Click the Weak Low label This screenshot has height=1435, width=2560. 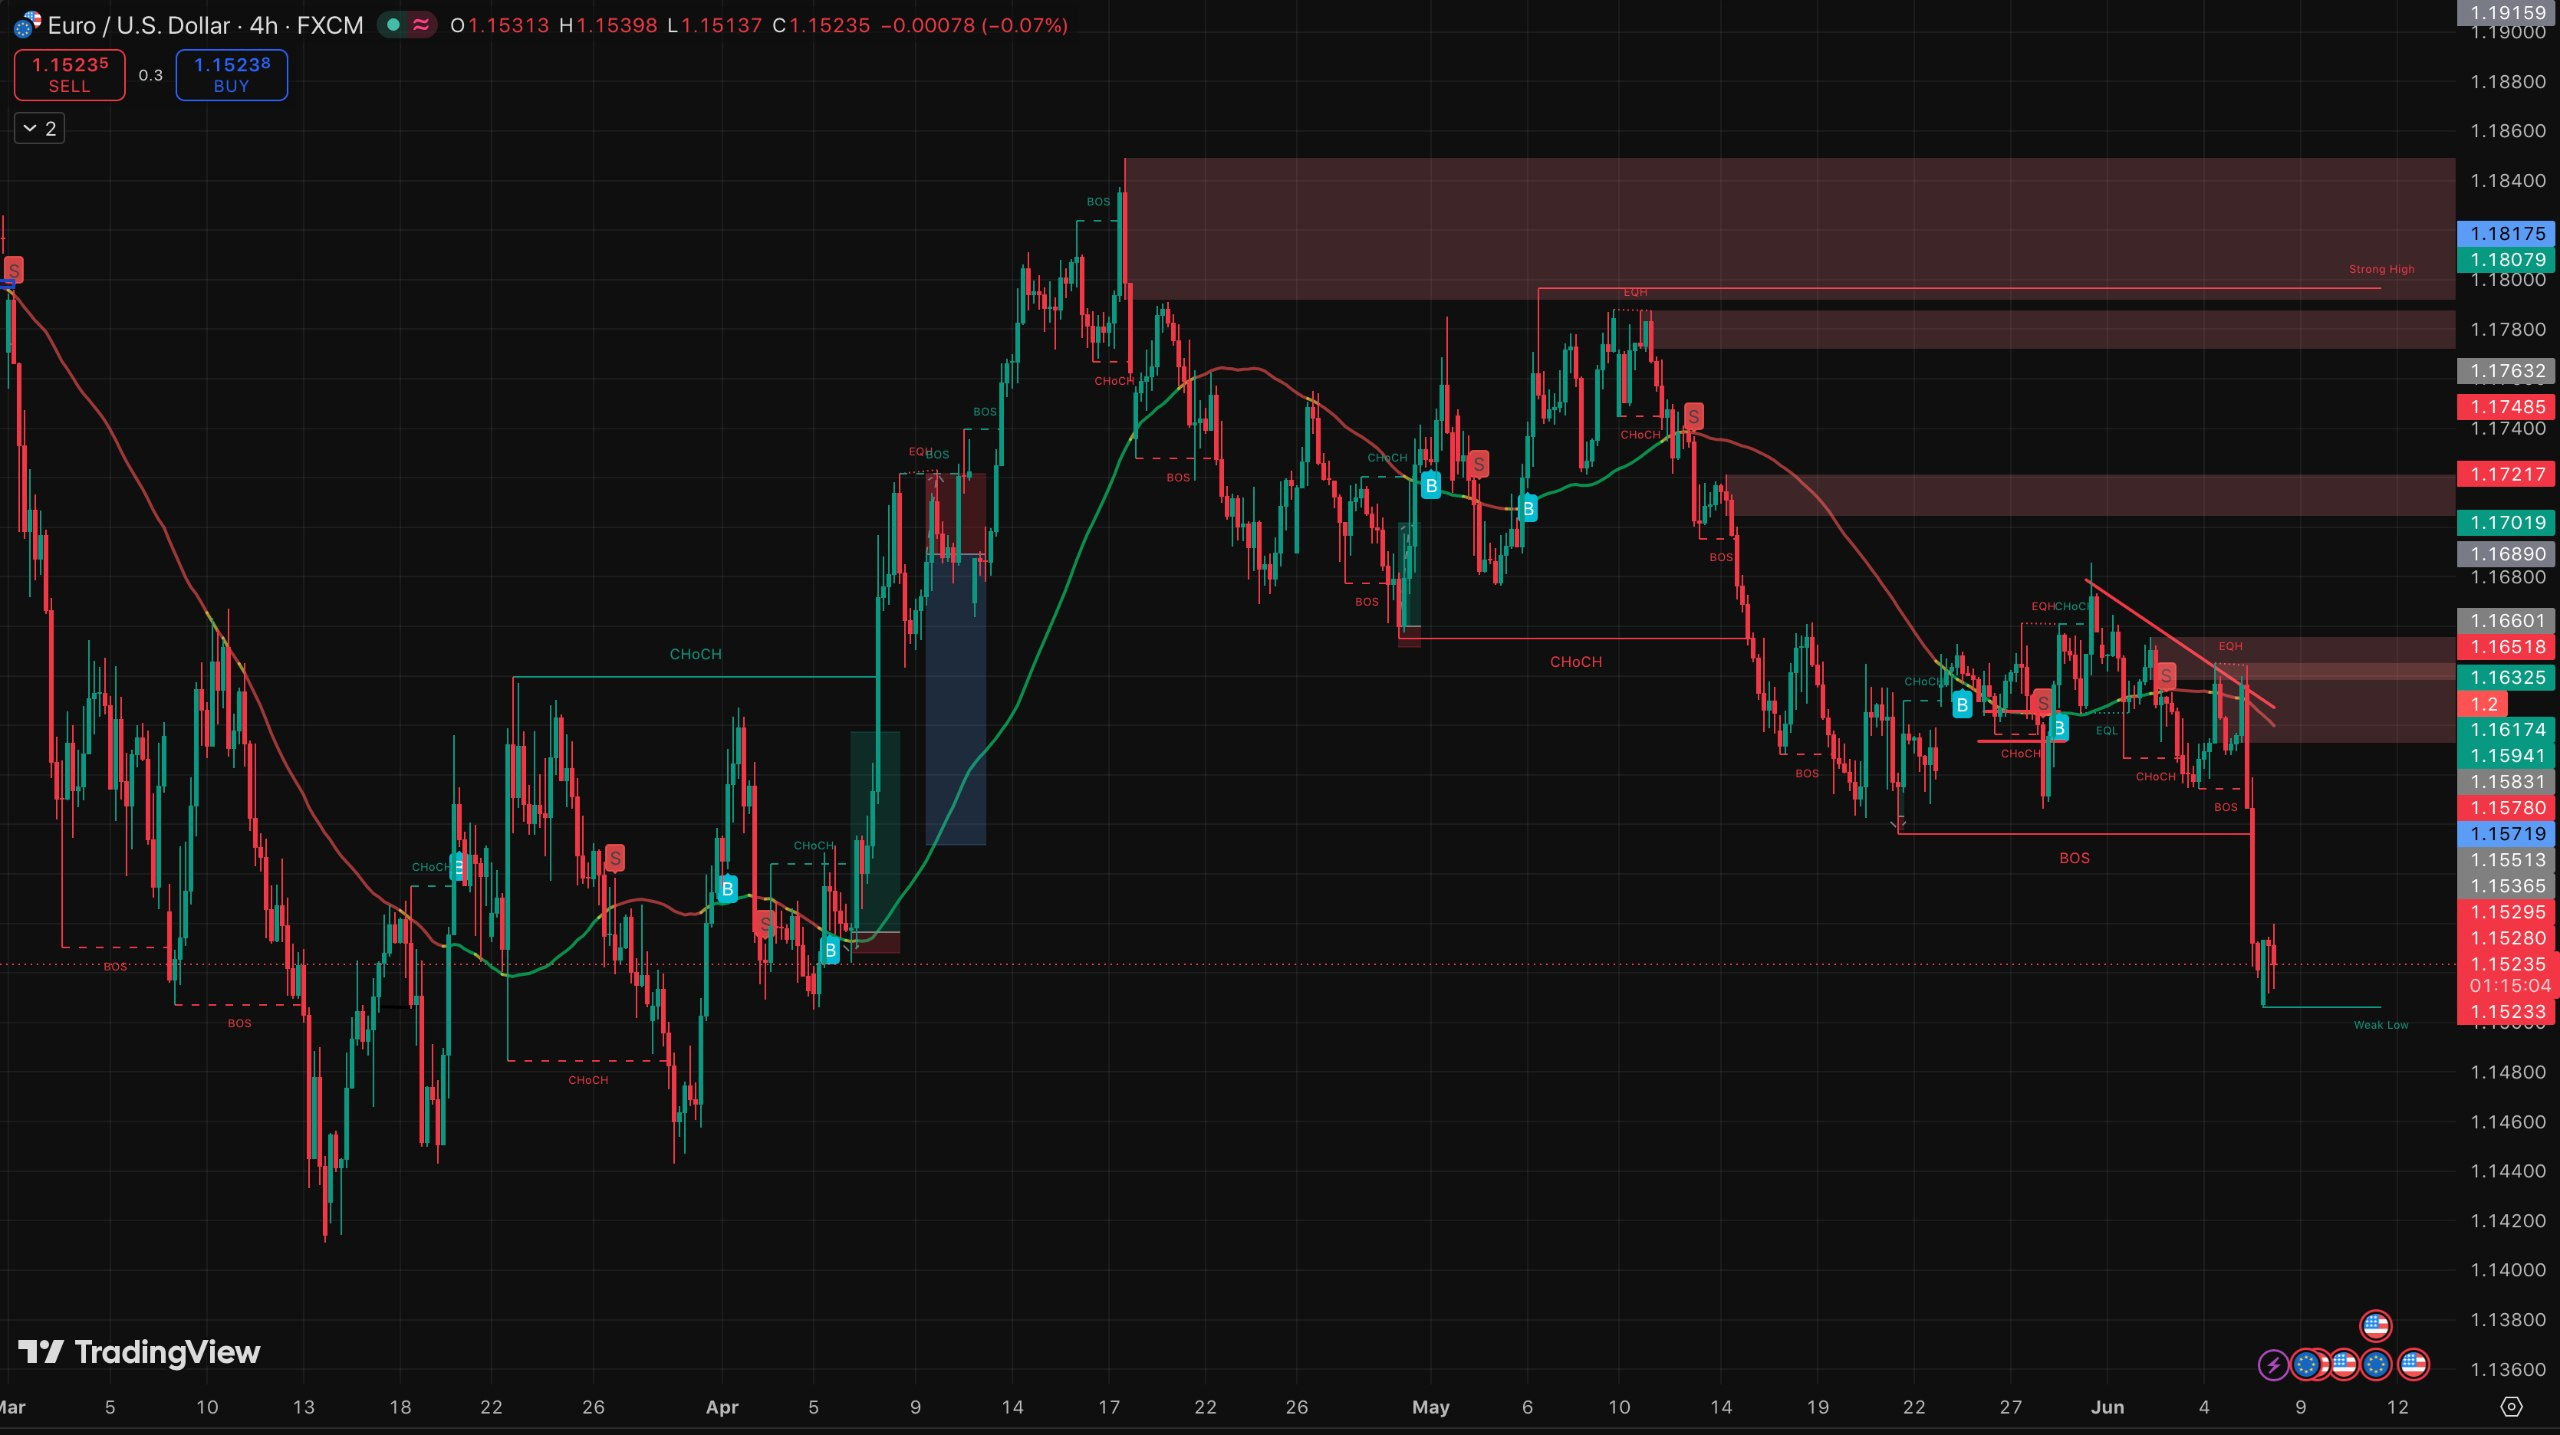pos(2380,1025)
